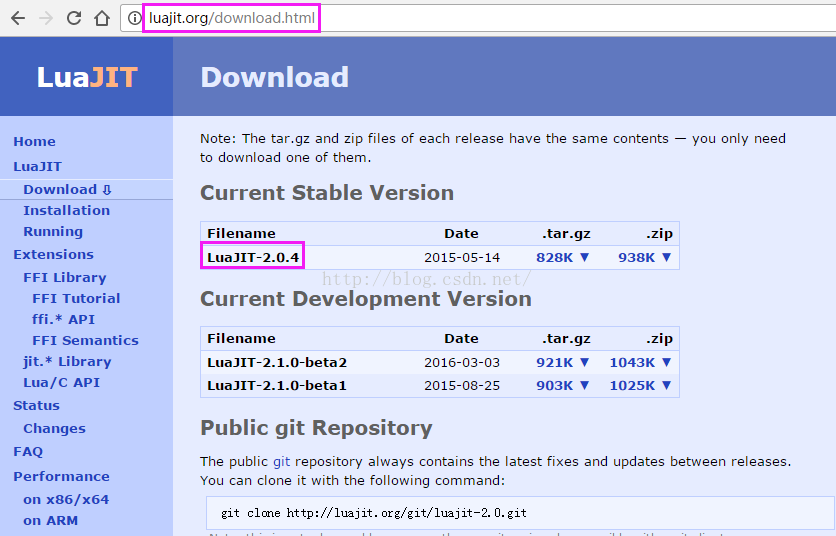Image resolution: width=836 pixels, height=536 pixels.
Task: Click the browser Back arrow
Action: [x=18, y=18]
